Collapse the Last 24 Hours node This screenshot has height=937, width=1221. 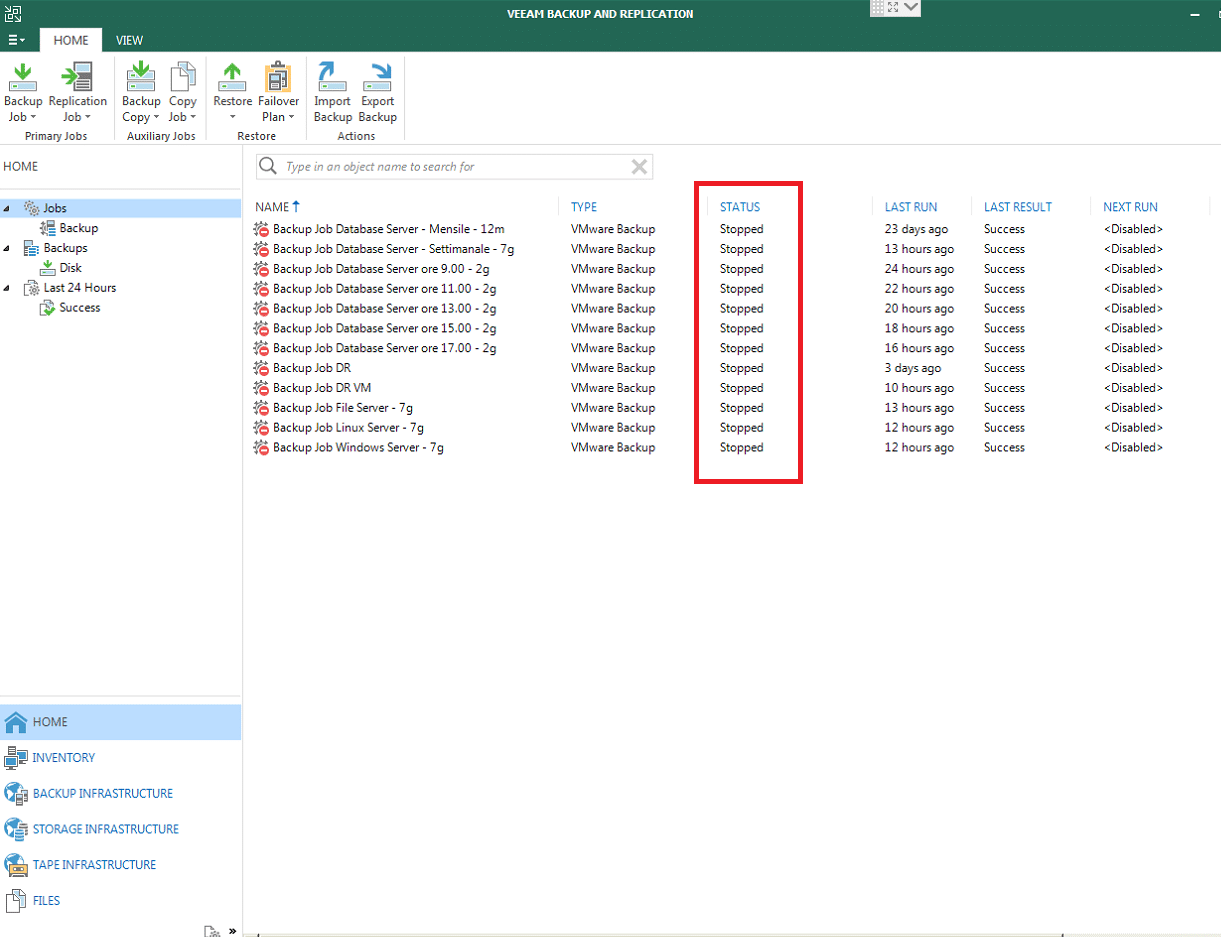8,288
